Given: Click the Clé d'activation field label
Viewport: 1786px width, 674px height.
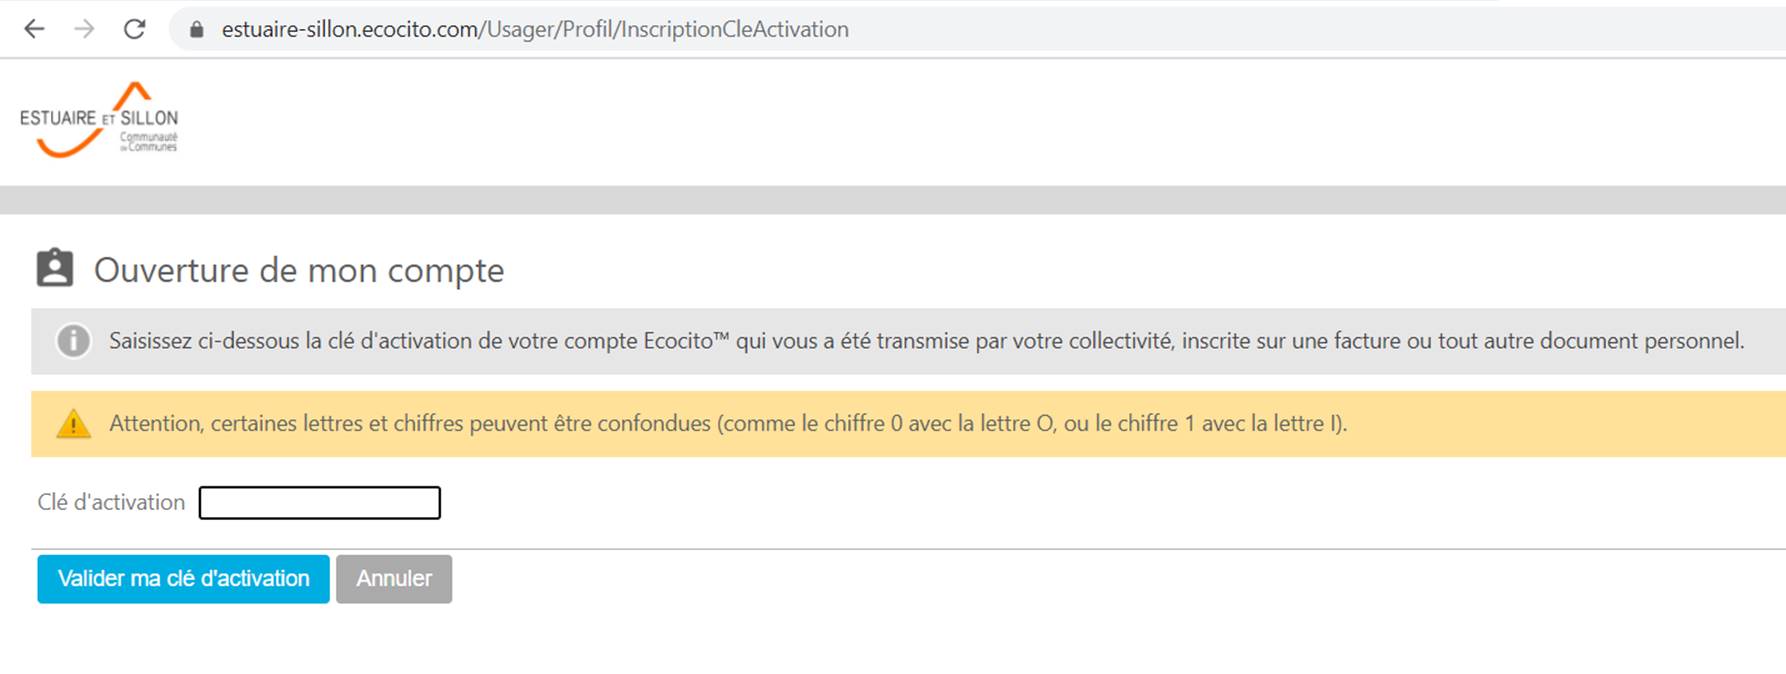Looking at the screenshot, I should click(111, 502).
